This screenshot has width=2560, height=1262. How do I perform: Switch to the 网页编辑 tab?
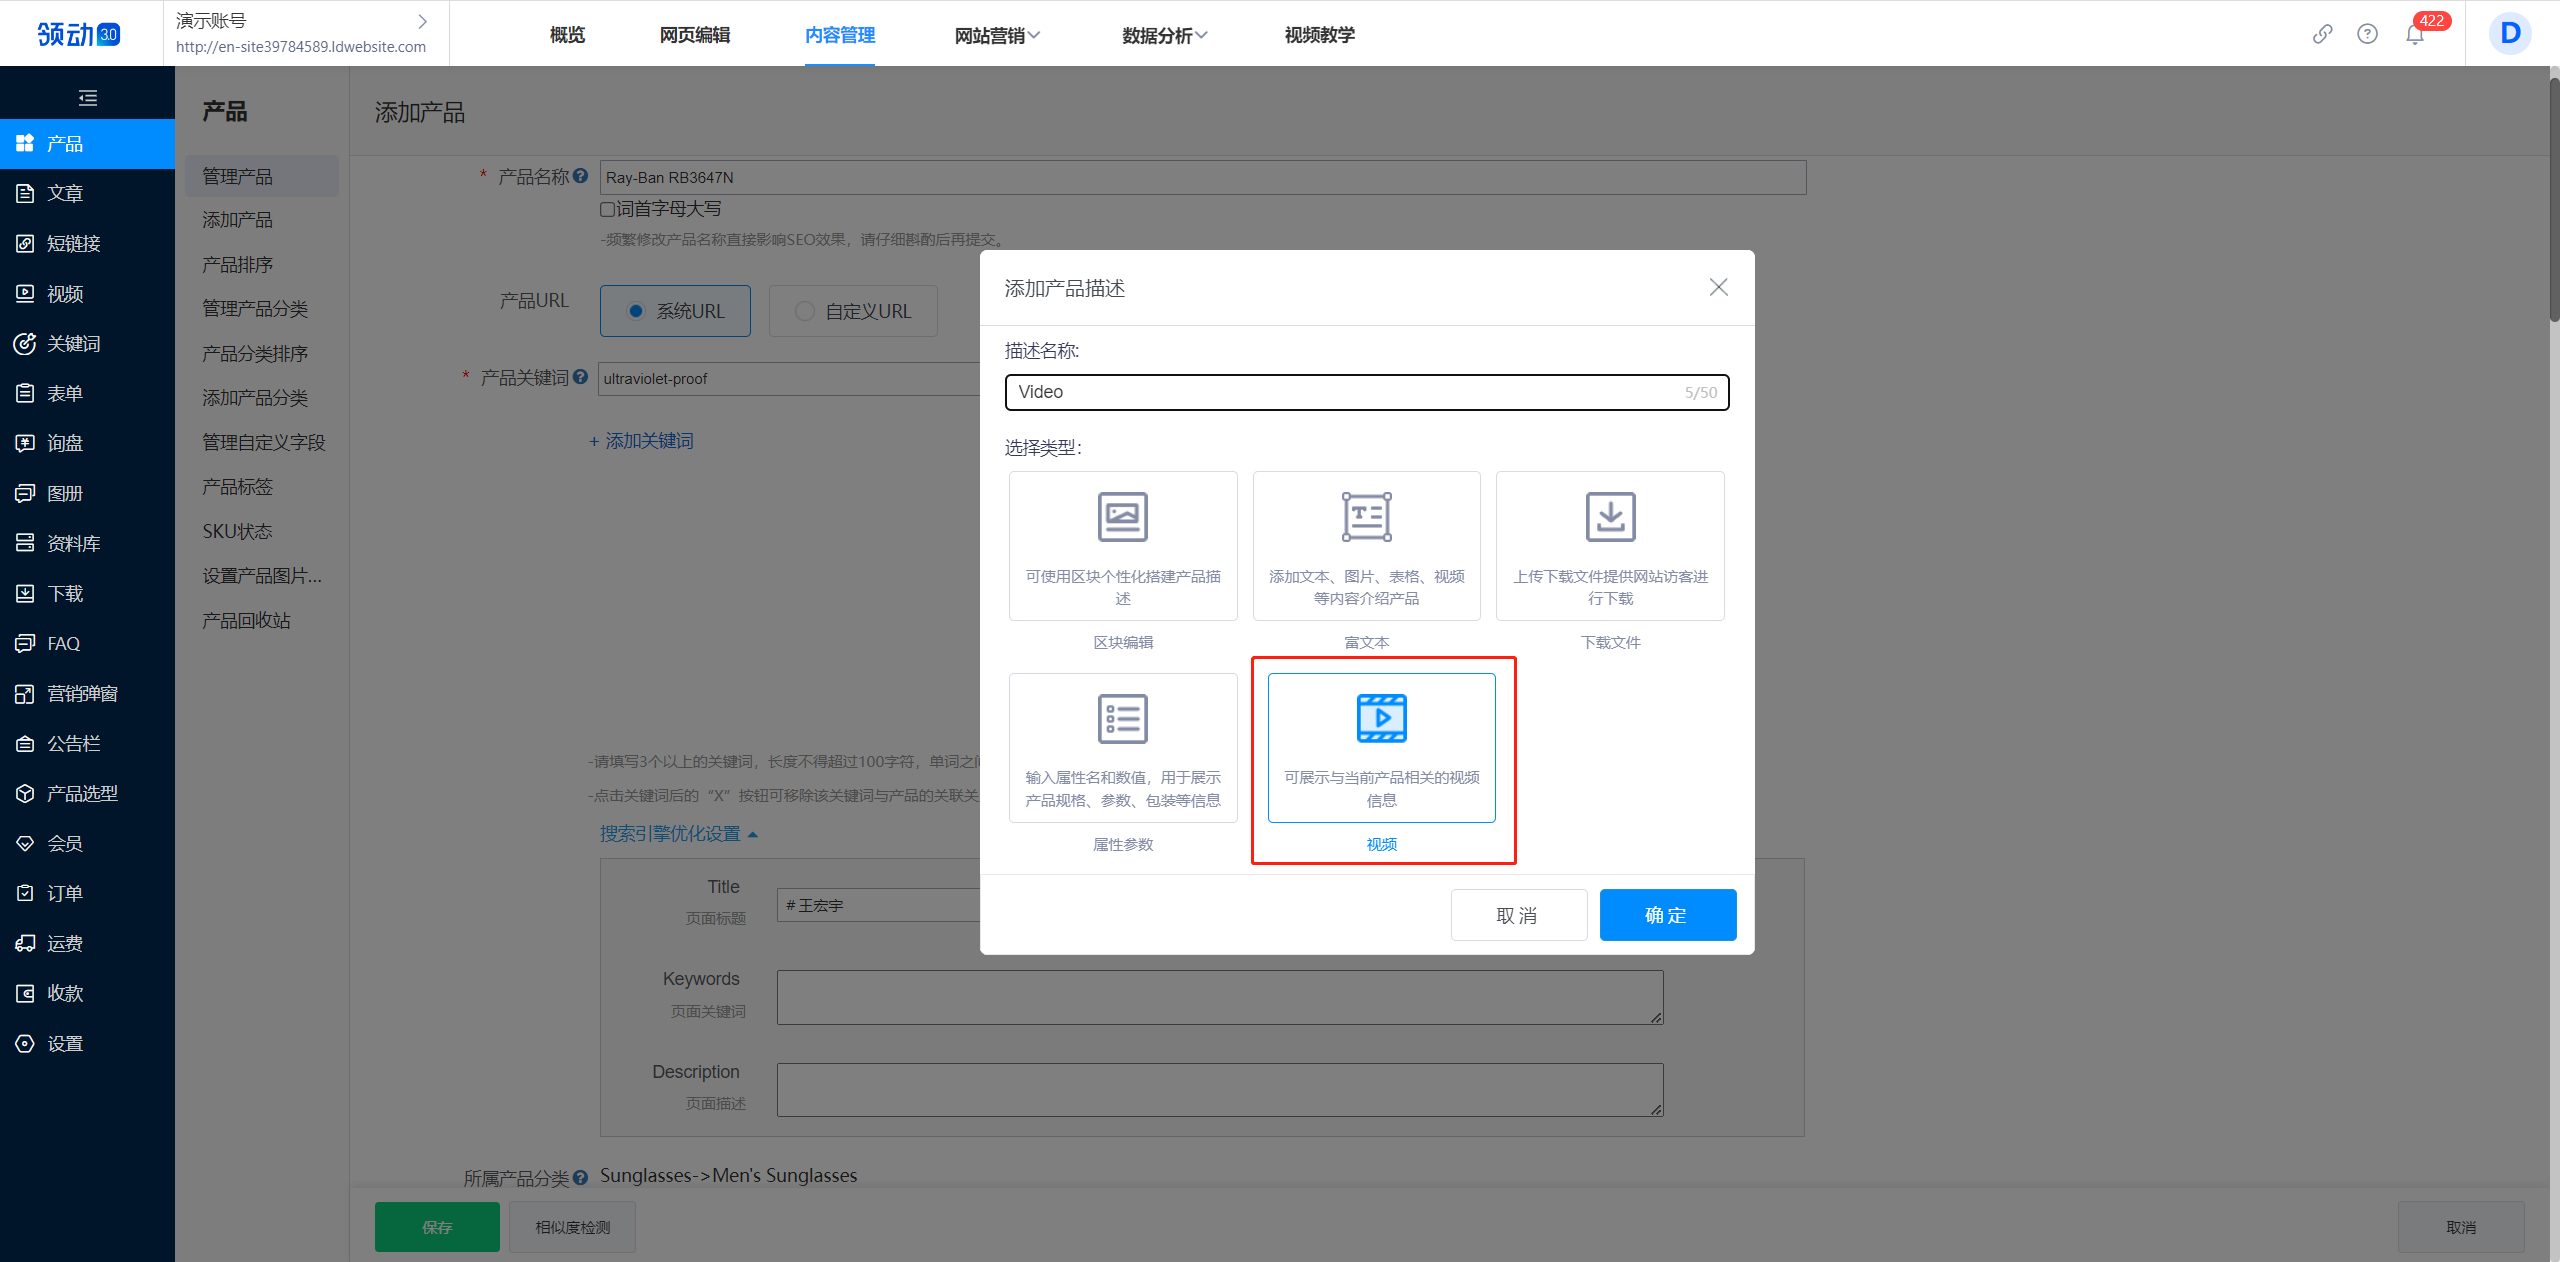pyautogui.click(x=694, y=35)
